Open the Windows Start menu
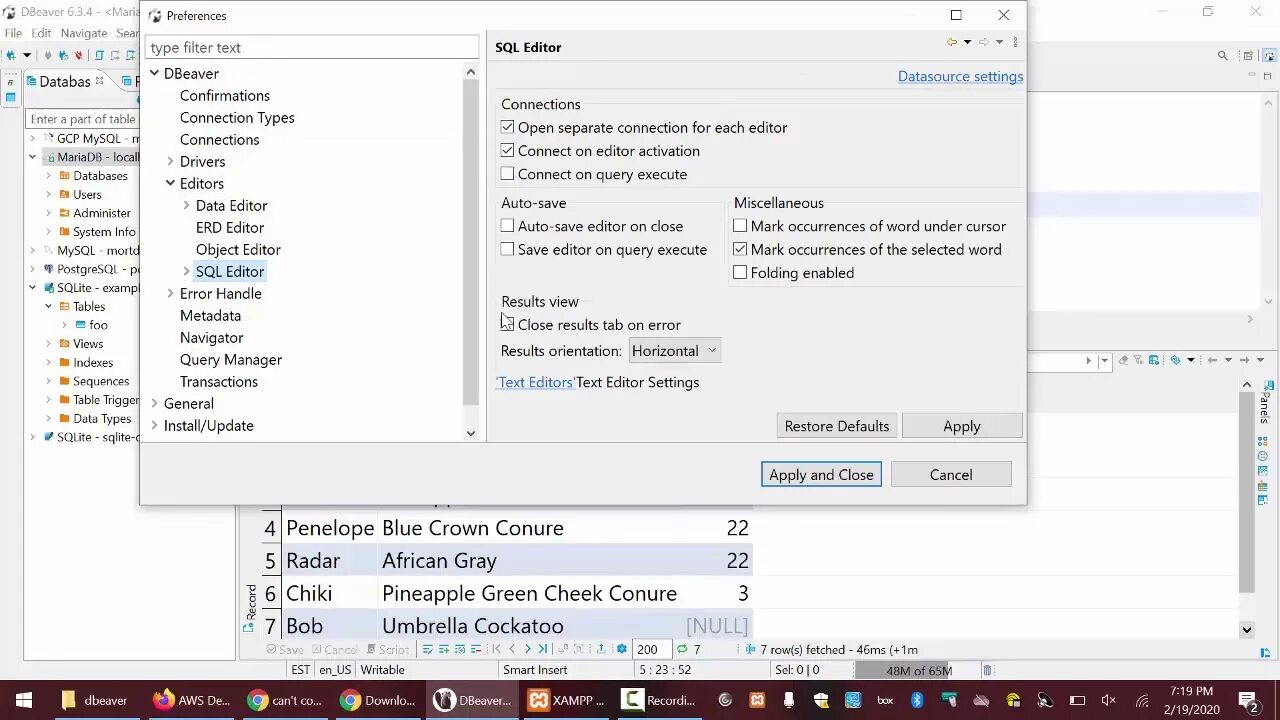Viewport: 1280px width, 720px height. point(24,700)
